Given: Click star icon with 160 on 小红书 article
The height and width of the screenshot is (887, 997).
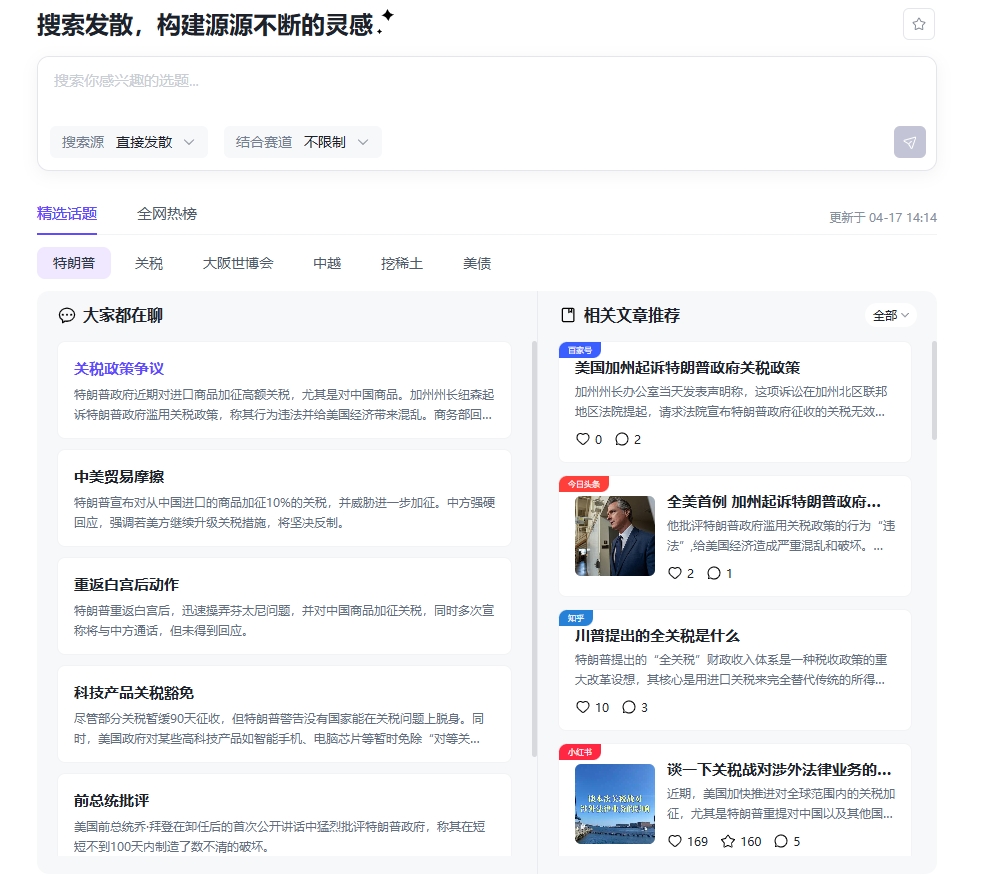Looking at the screenshot, I should [x=728, y=841].
